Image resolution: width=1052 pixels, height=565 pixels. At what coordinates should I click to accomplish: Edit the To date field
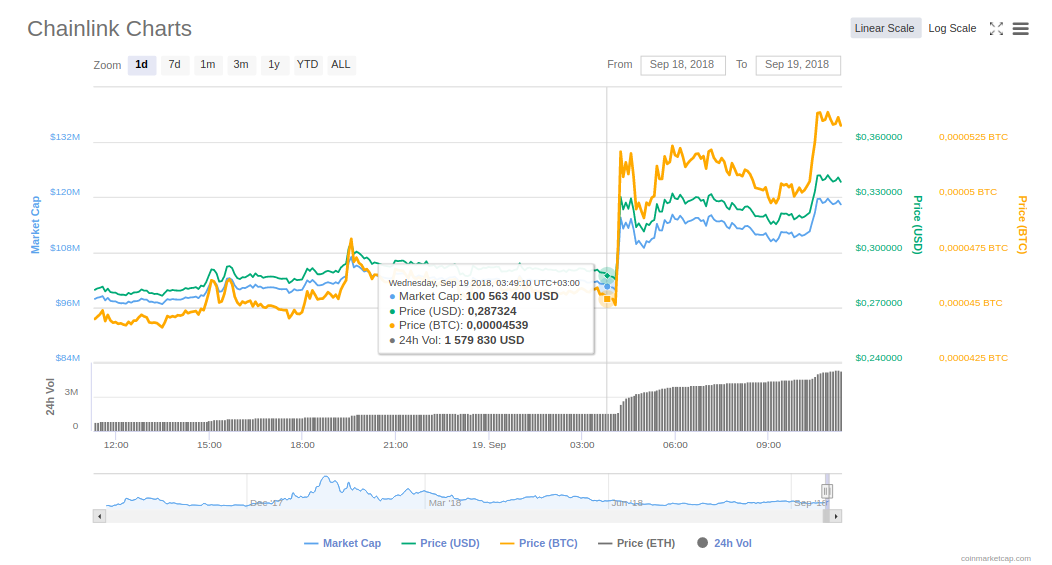pyautogui.click(x=798, y=65)
